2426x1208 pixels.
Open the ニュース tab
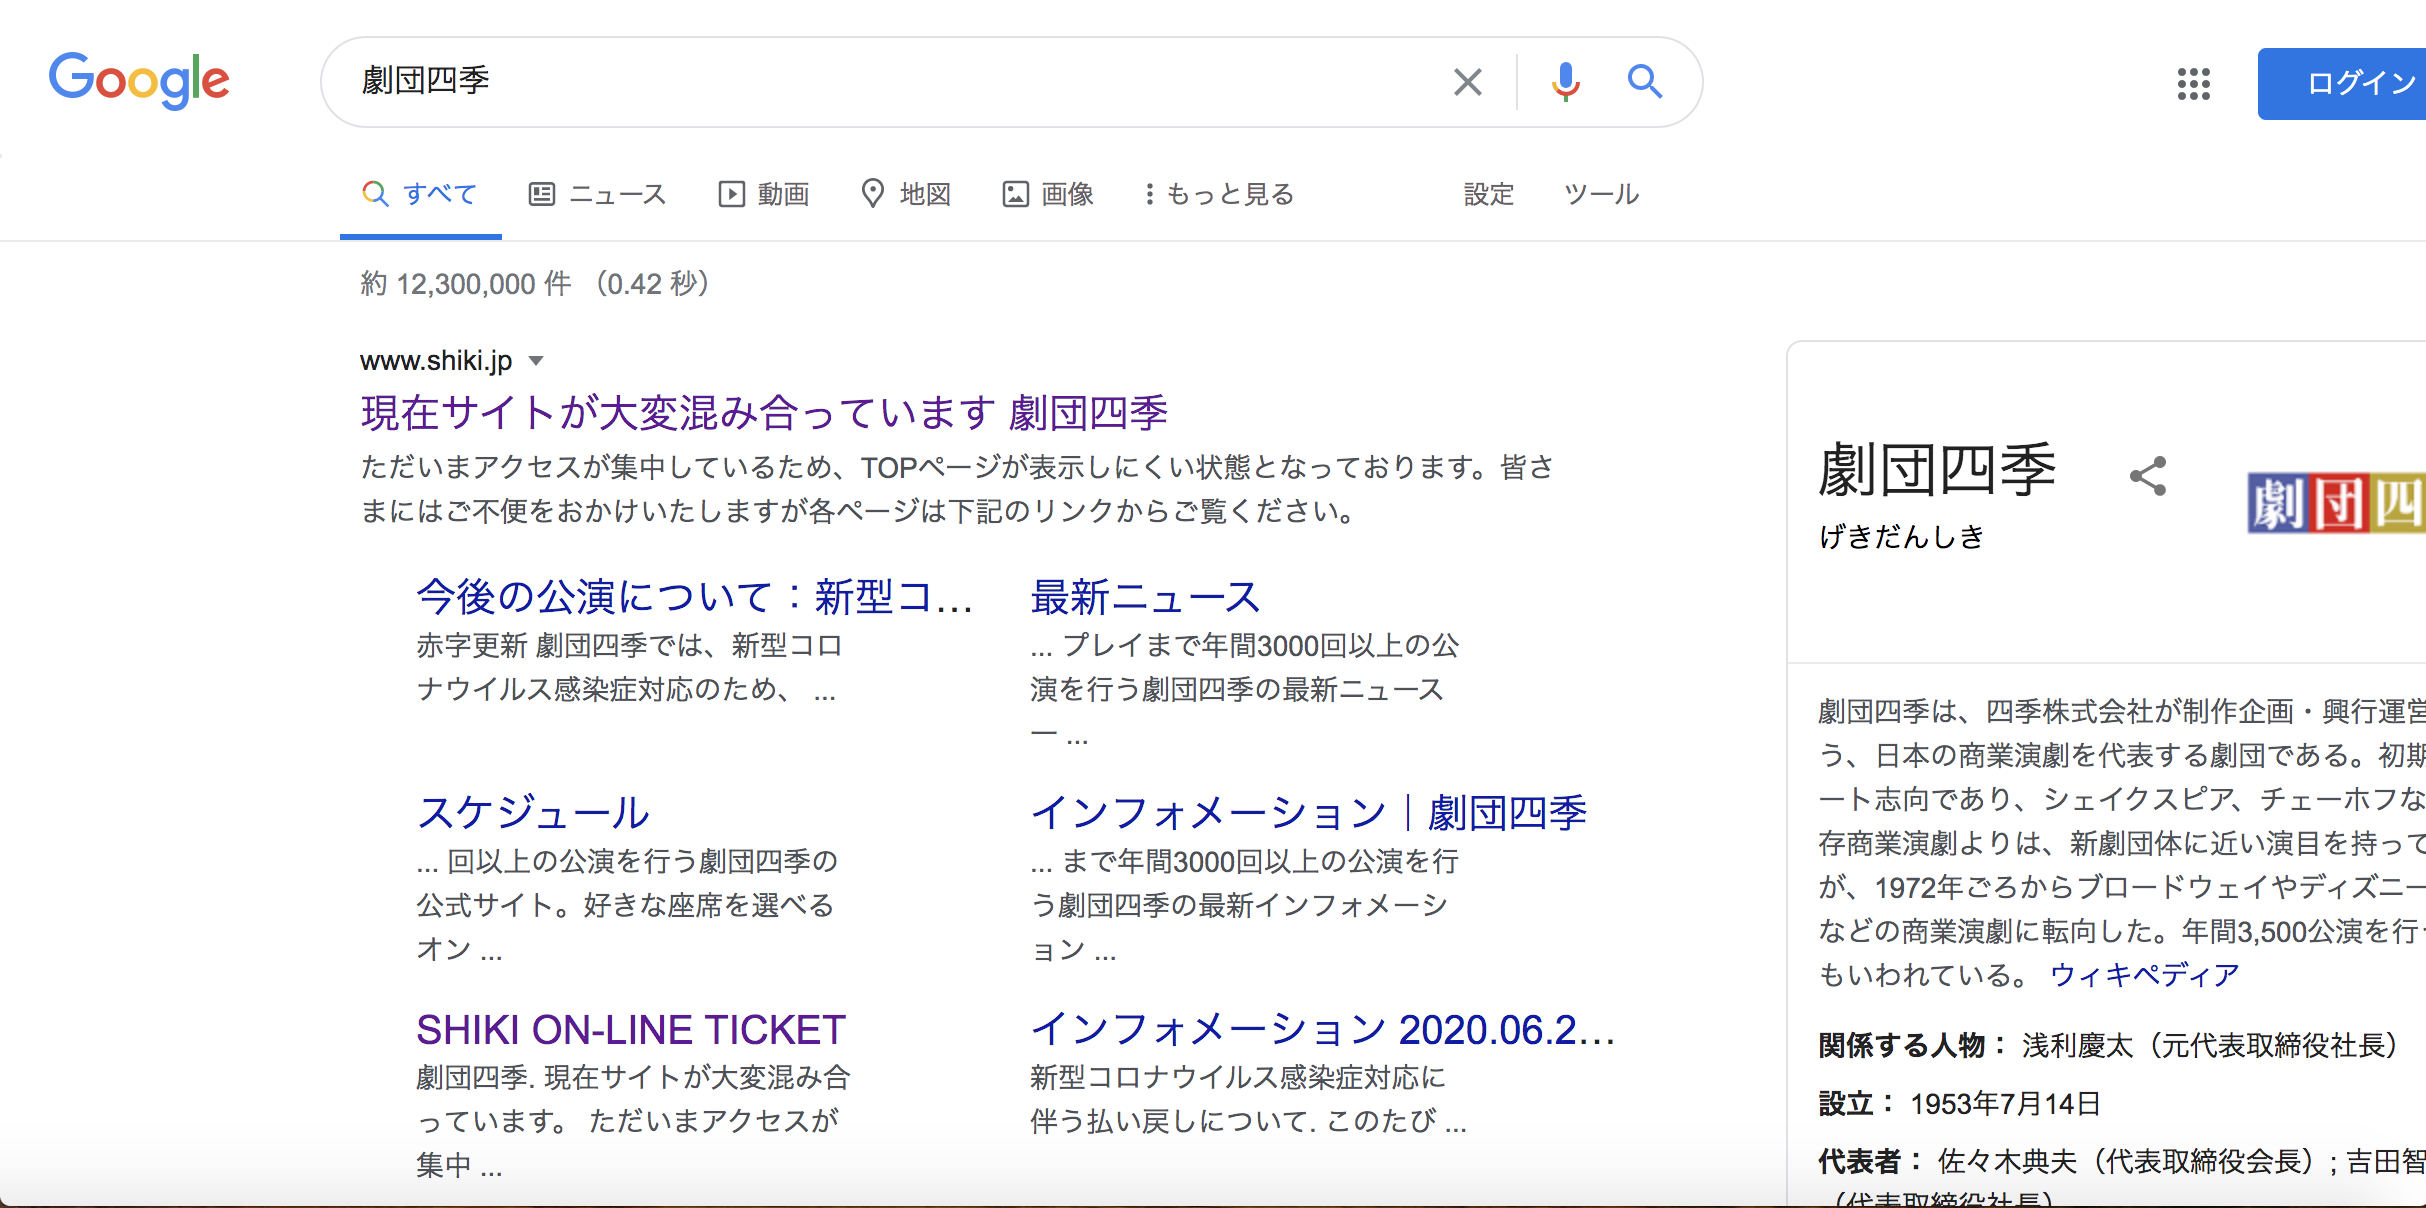point(598,194)
